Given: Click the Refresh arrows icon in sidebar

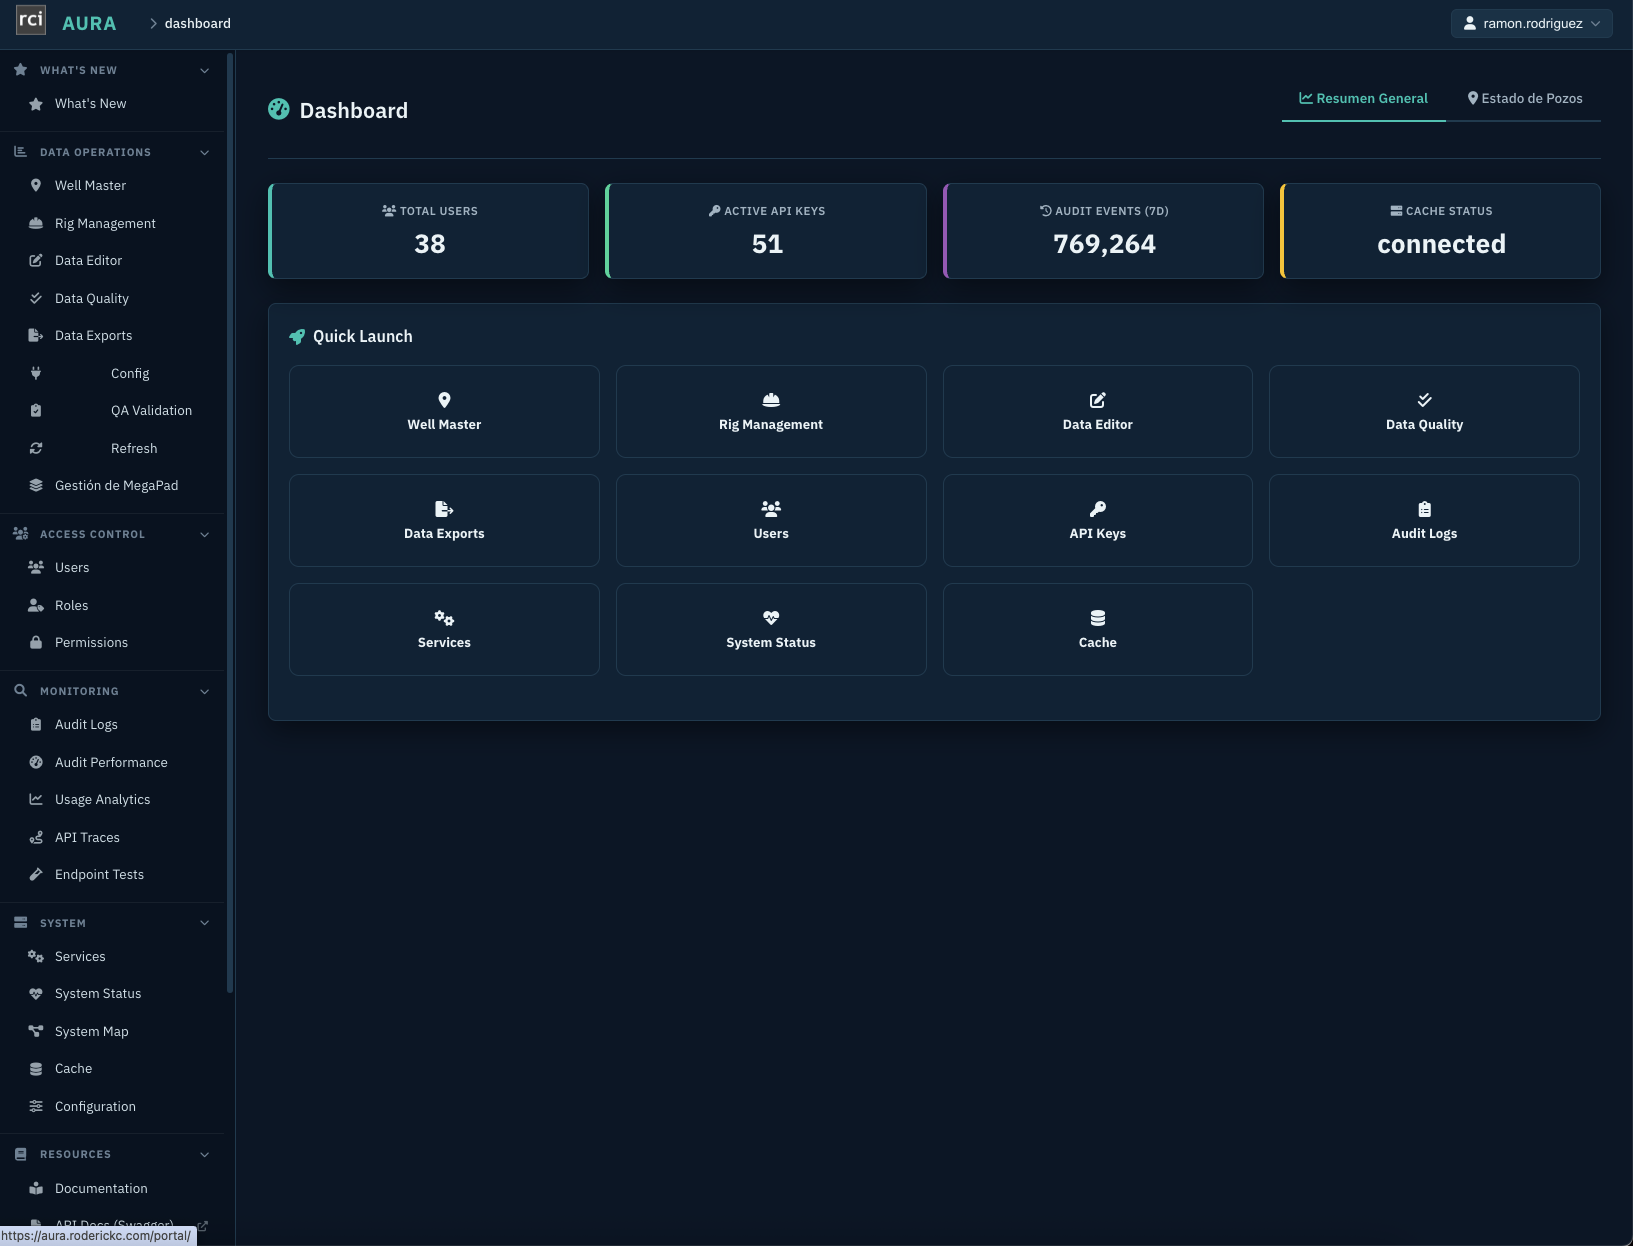Looking at the screenshot, I should (x=36, y=448).
